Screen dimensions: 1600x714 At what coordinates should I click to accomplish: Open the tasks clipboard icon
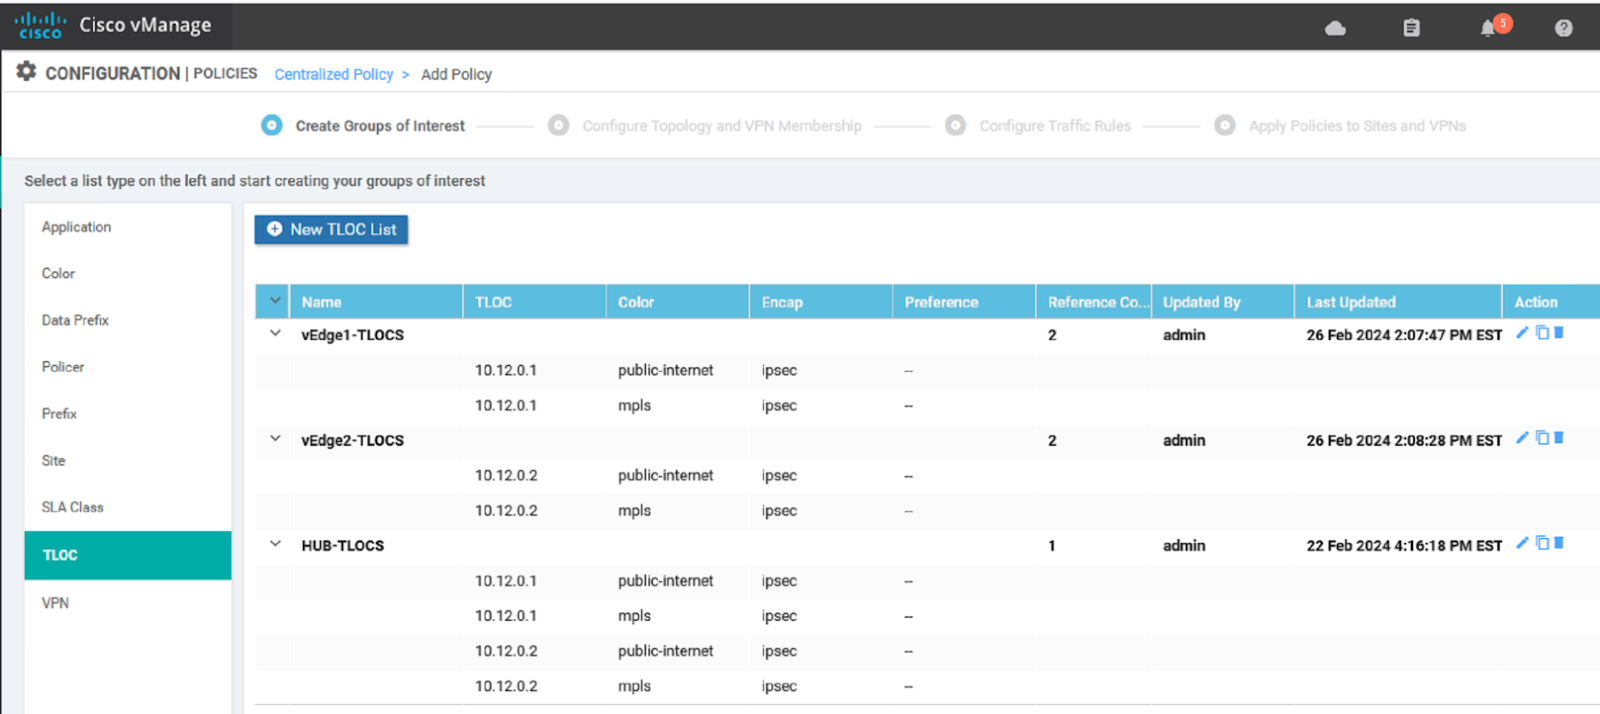[x=1411, y=28]
